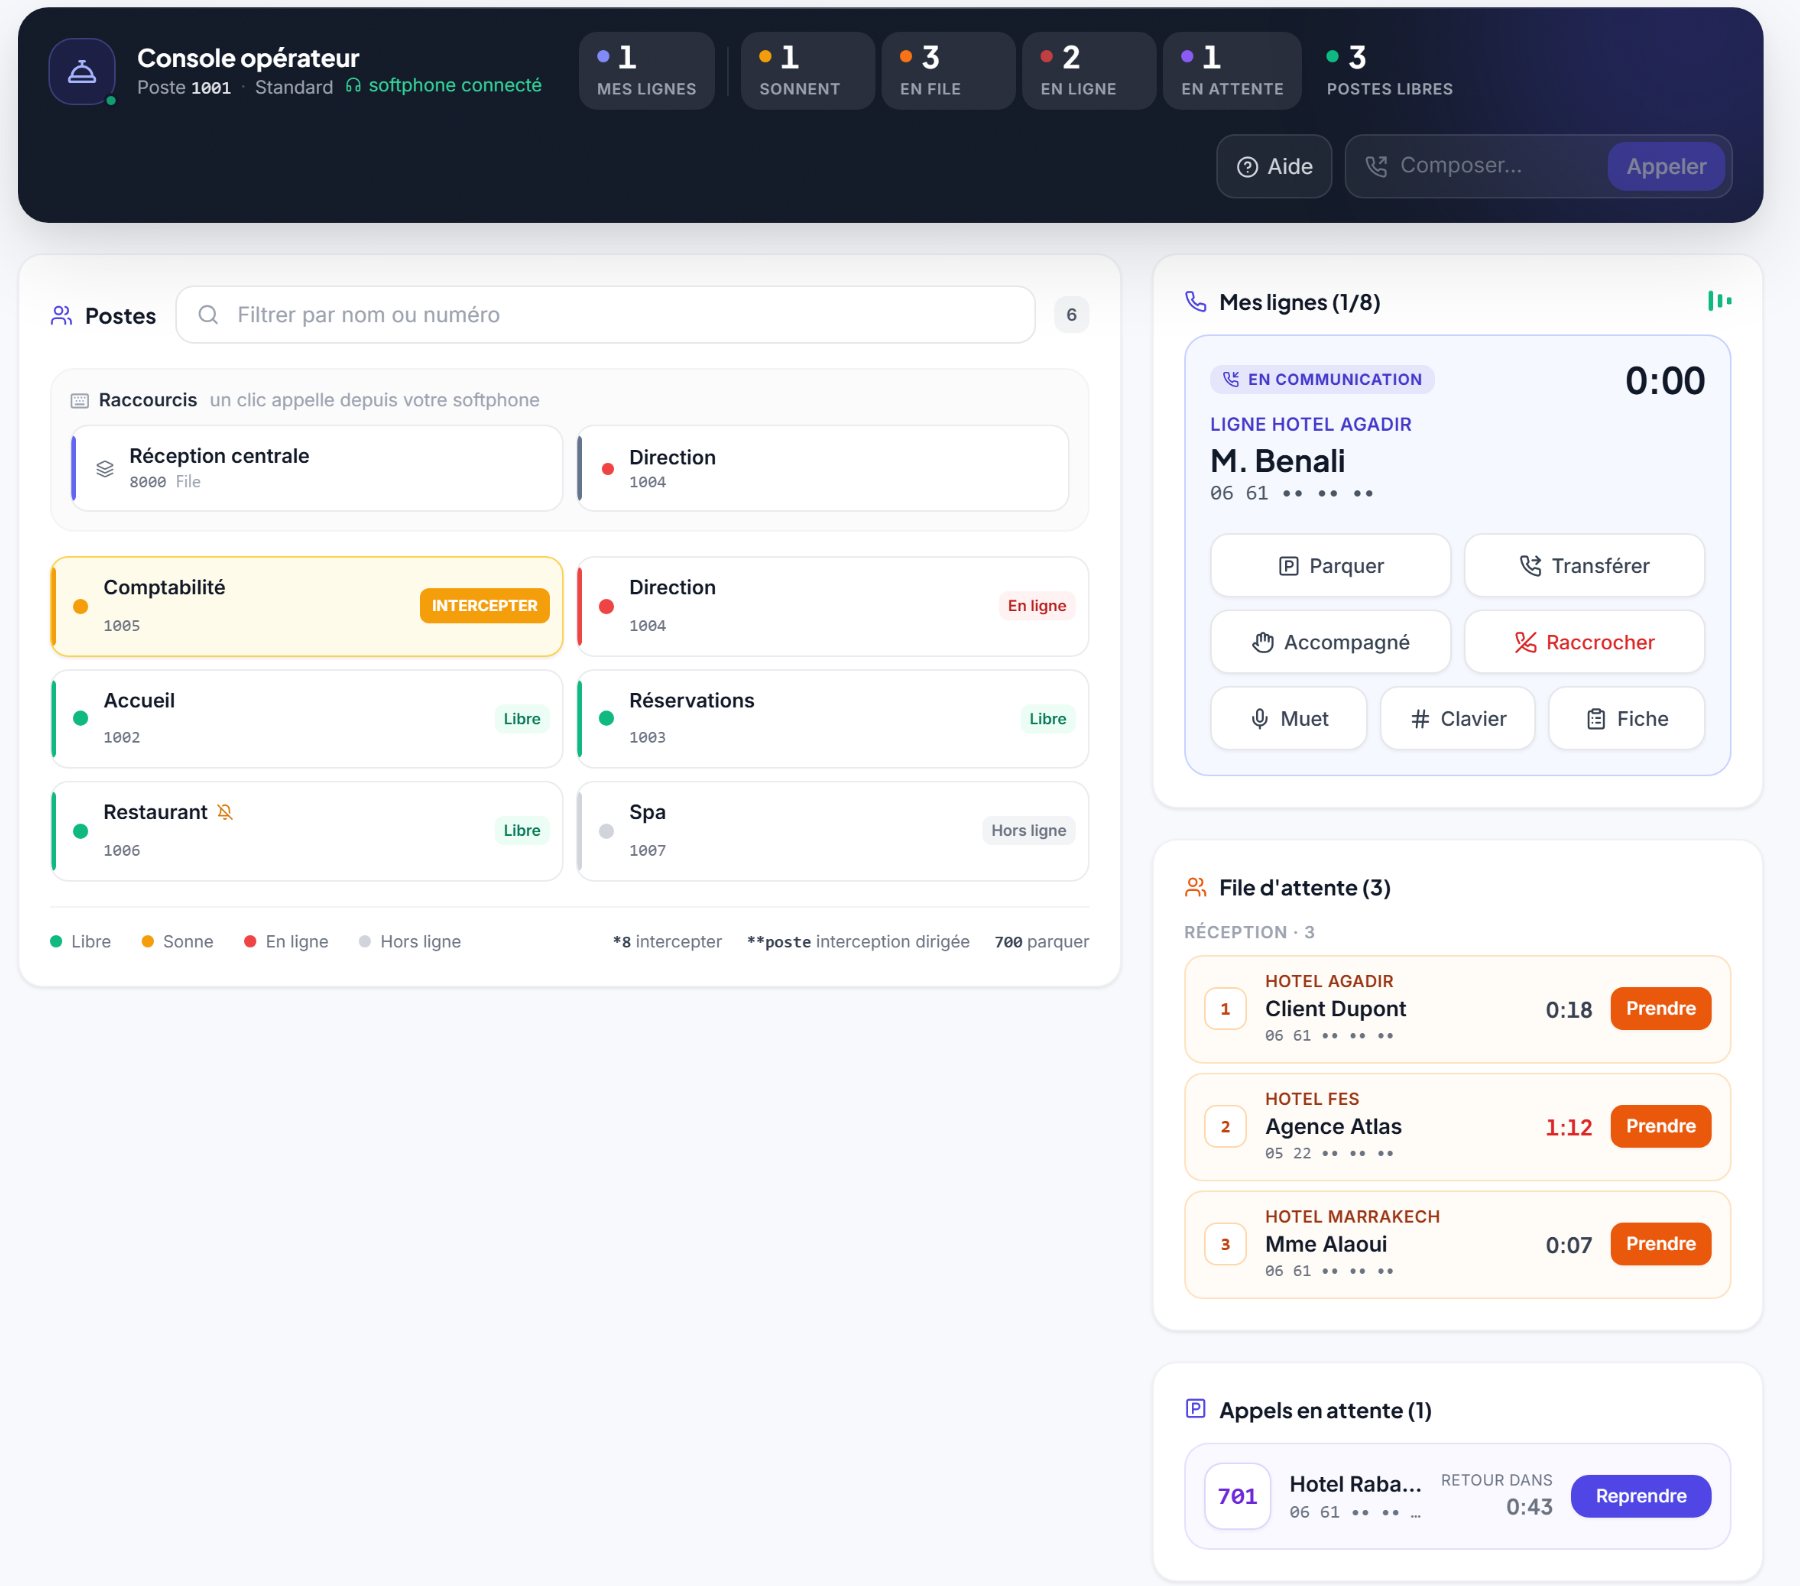This screenshot has width=1800, height=1586.
Task: Open the Mes lignes counter
Action: 647,71
